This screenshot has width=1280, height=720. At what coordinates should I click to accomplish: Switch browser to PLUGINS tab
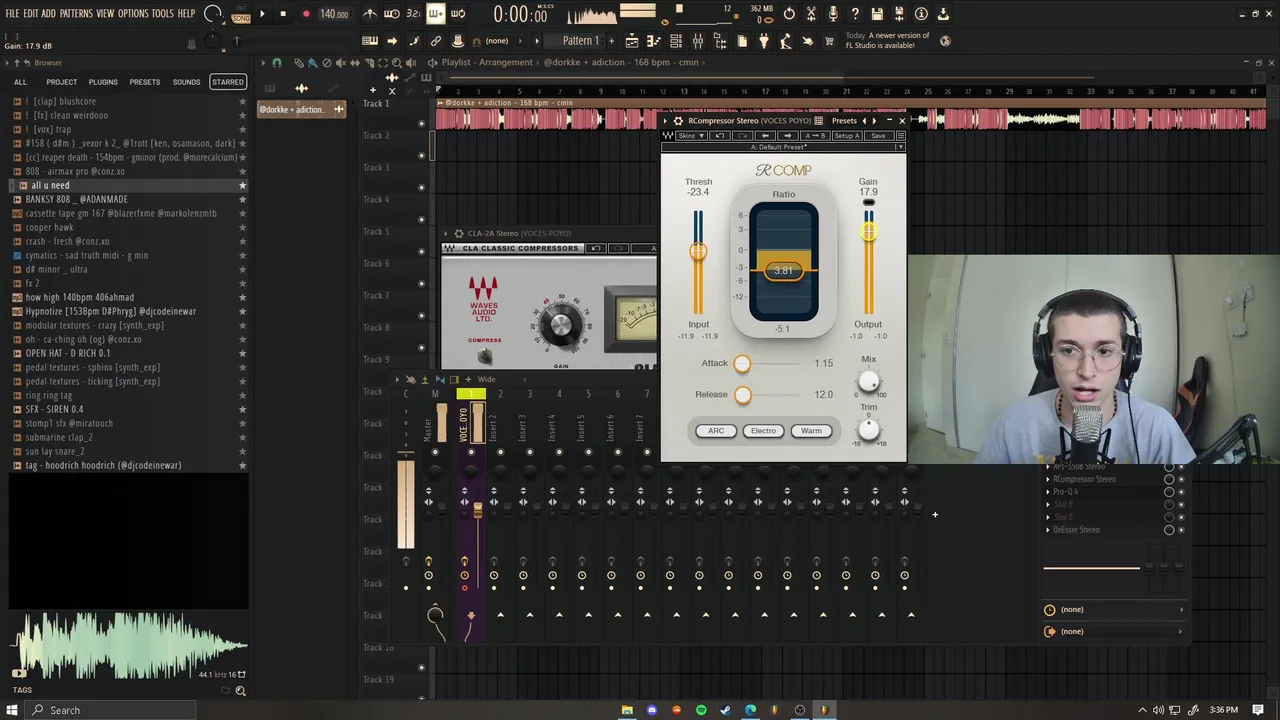103,82
